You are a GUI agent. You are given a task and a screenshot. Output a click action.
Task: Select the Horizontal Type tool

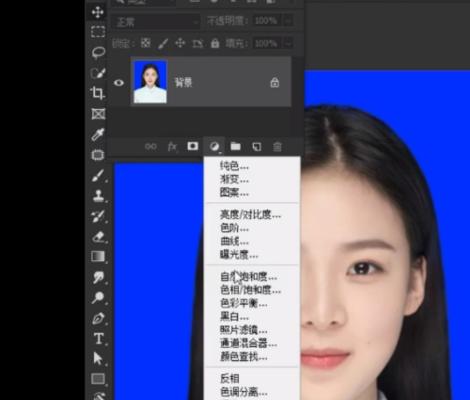pos(99,339)
